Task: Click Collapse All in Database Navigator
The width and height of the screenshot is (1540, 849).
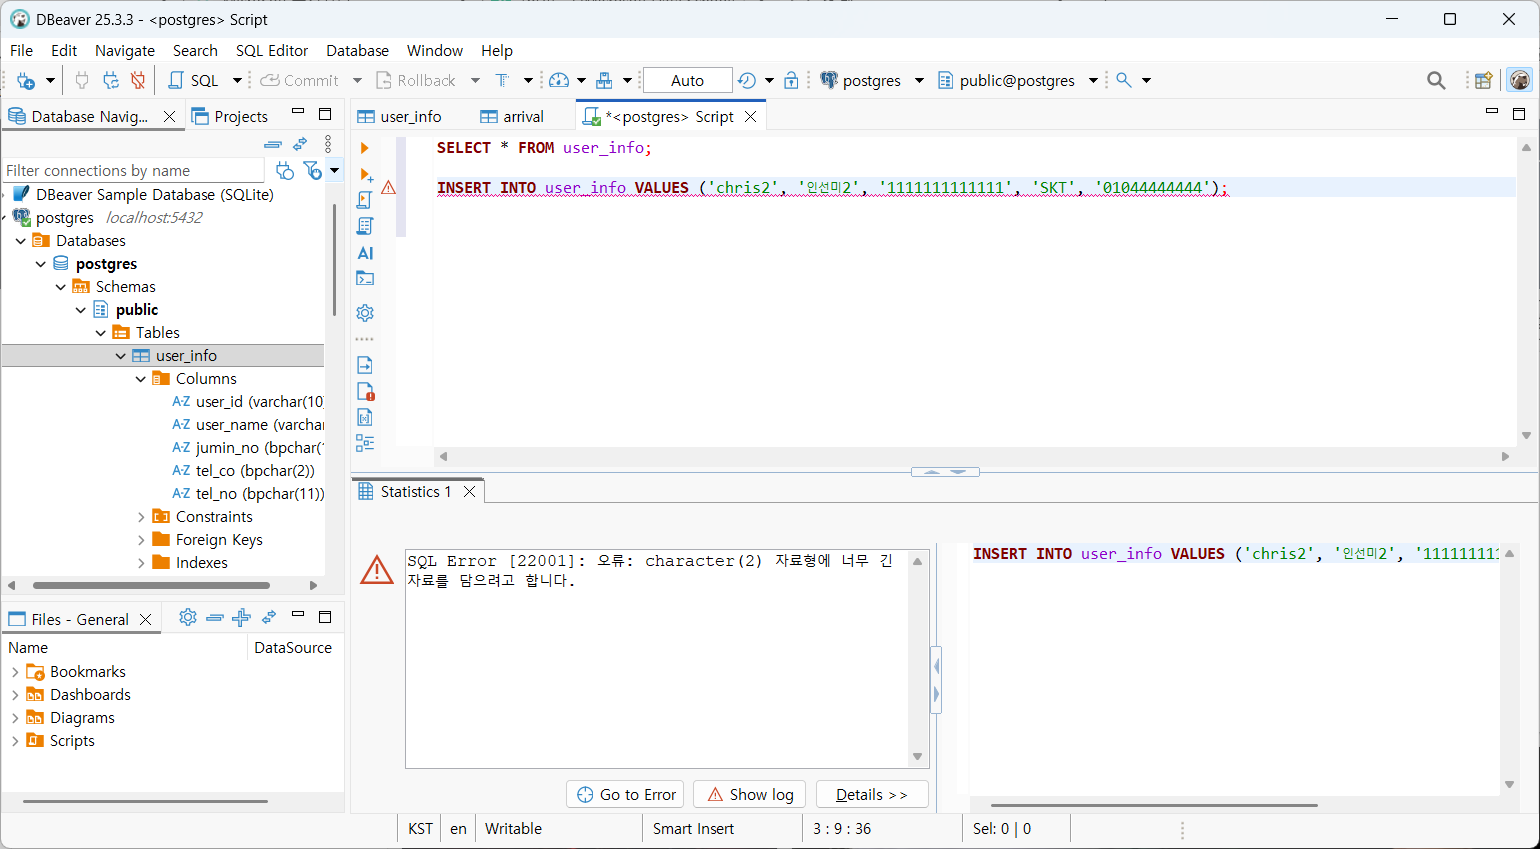Action: pyautogui.click(x=272, y=144)
